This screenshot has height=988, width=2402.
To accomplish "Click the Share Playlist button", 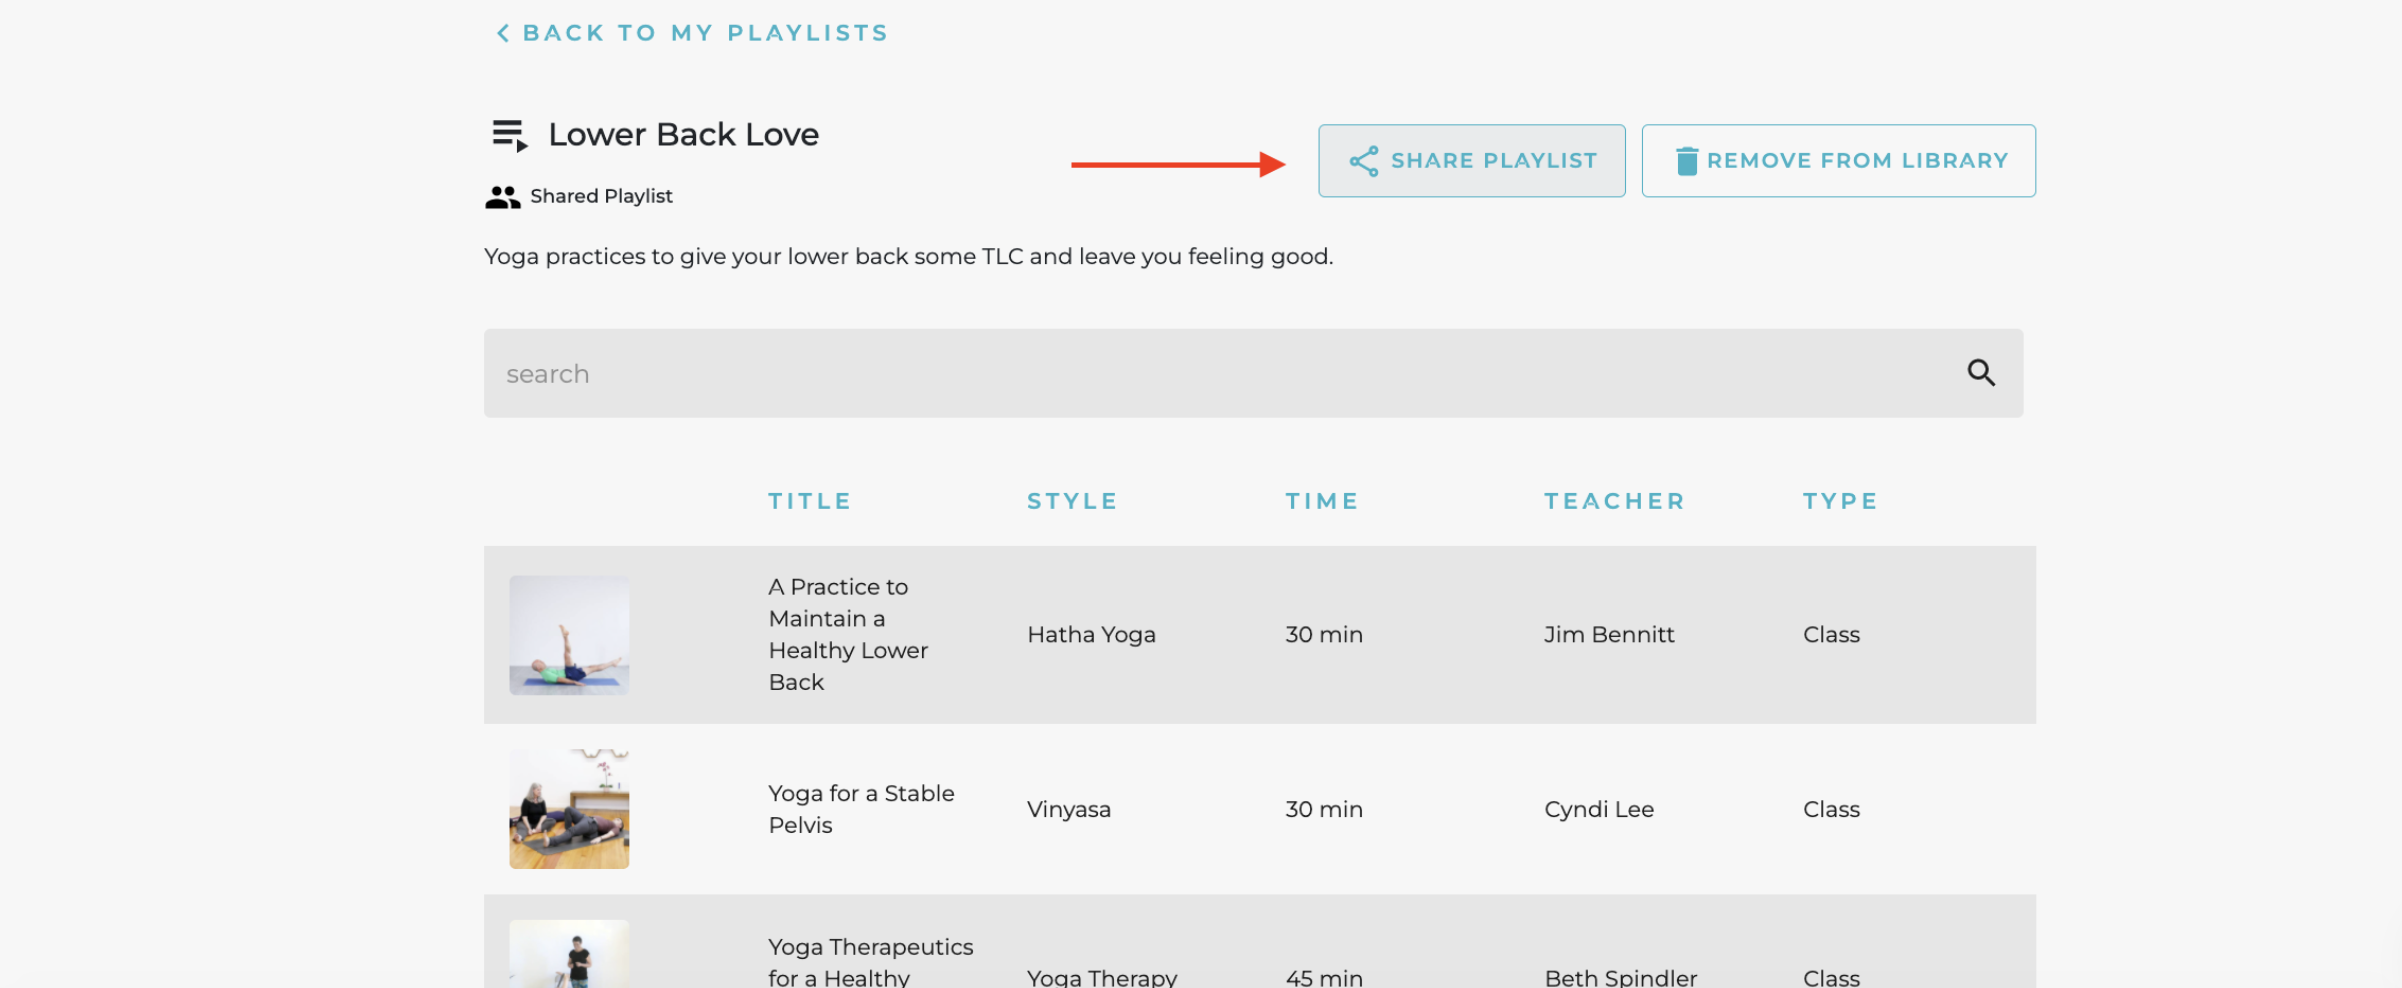I will coord(1471,161).
